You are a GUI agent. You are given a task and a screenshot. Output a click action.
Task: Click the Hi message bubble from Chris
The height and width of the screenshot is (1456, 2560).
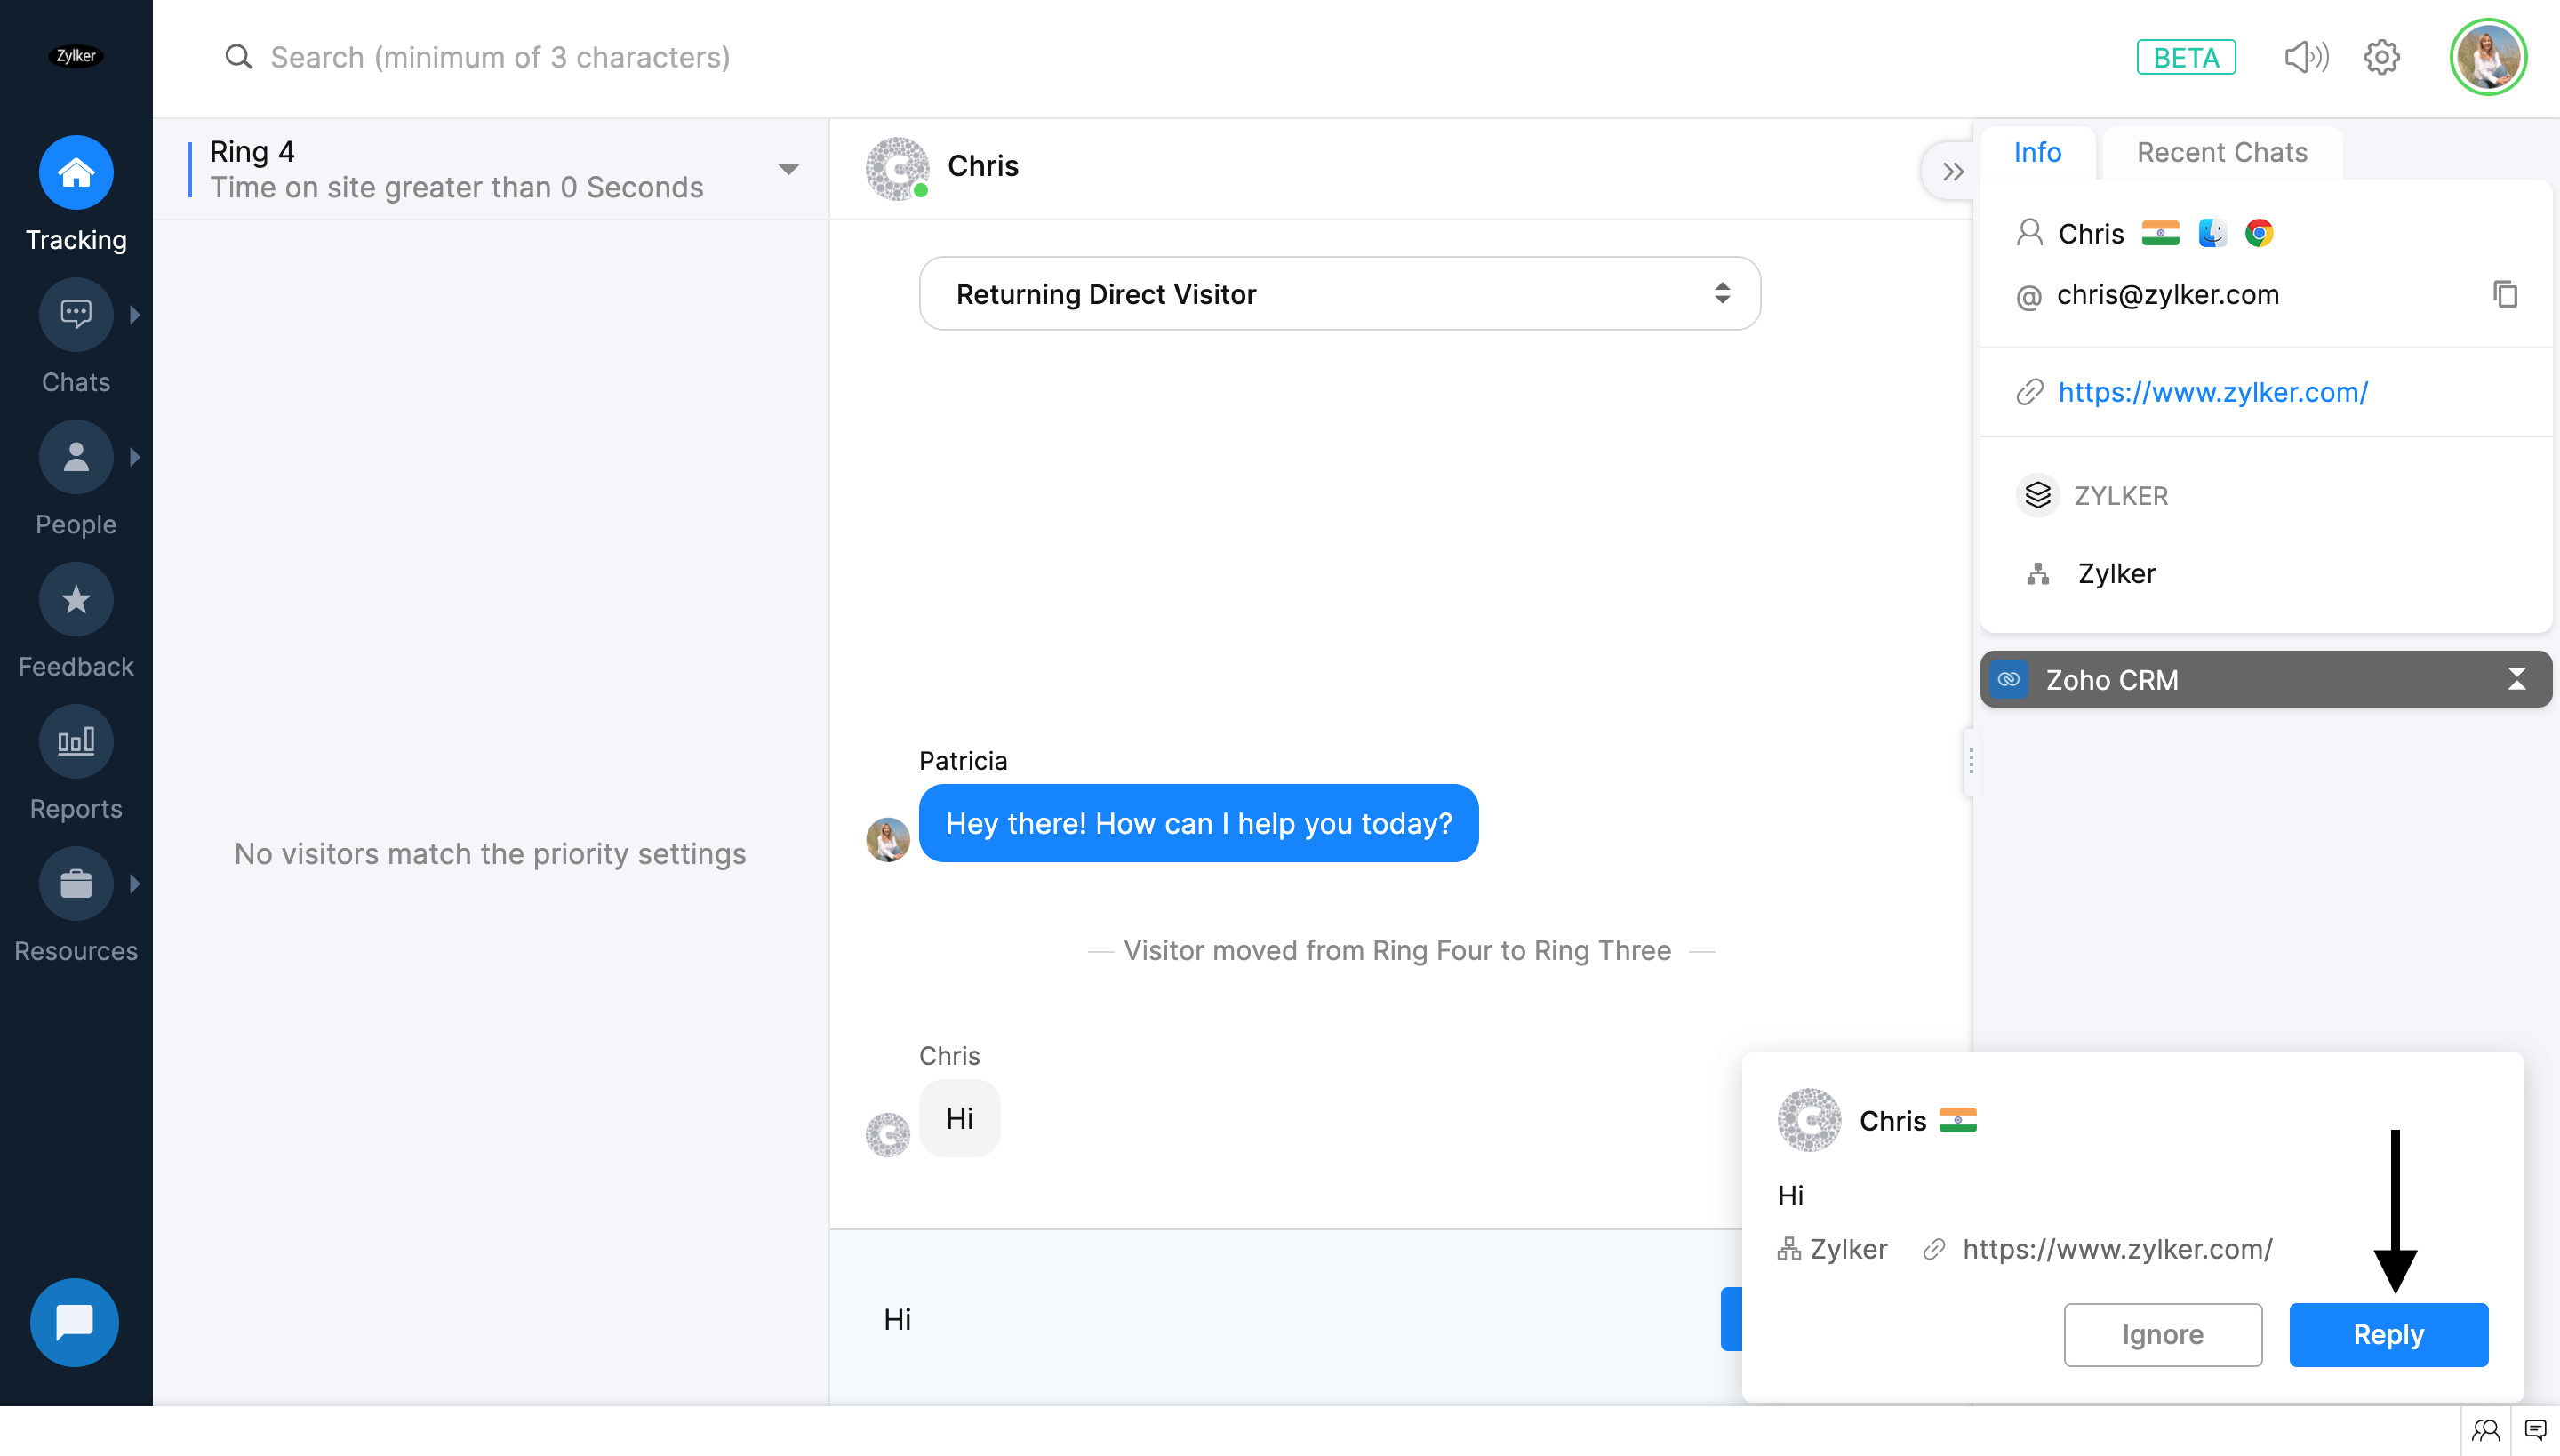(x=959, y=1118)
